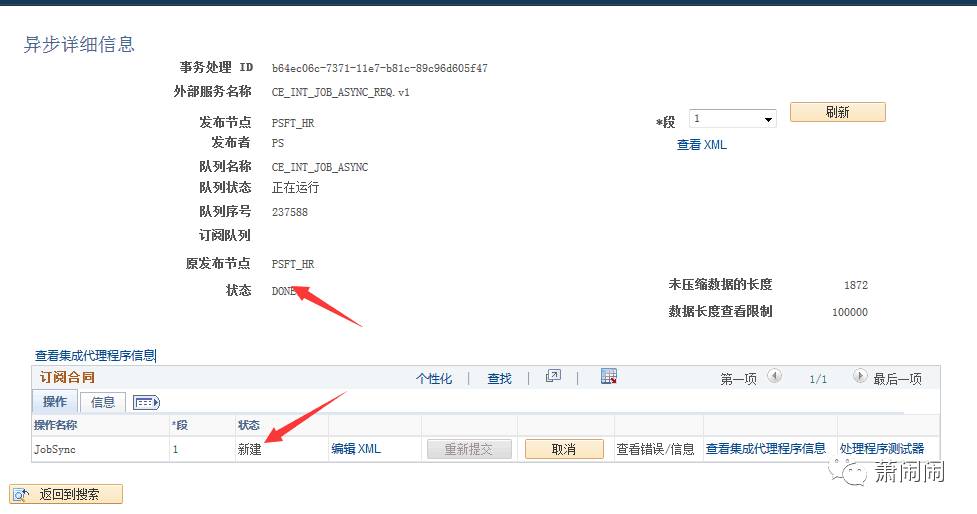Screen dimensions: 977x514
Task: Show all columns tab icon
Action: [146, 402]
